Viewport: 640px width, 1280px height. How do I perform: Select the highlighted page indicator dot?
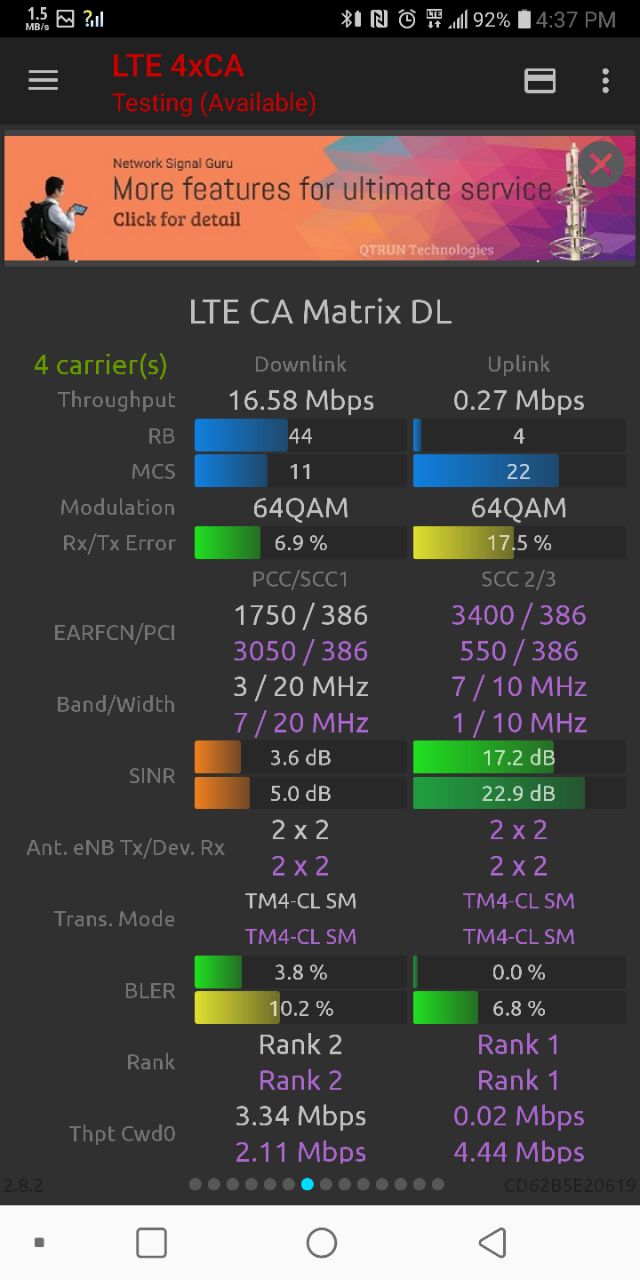(x=307, y=1184)
